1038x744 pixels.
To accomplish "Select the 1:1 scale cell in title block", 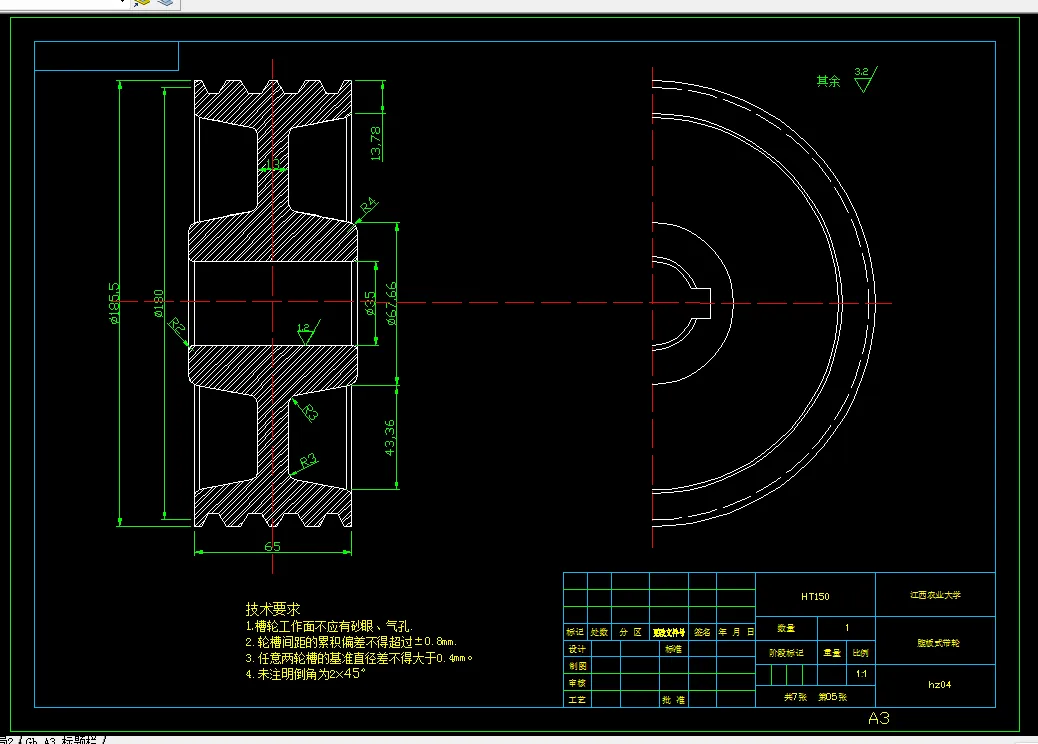I will (x=861, y=674).
